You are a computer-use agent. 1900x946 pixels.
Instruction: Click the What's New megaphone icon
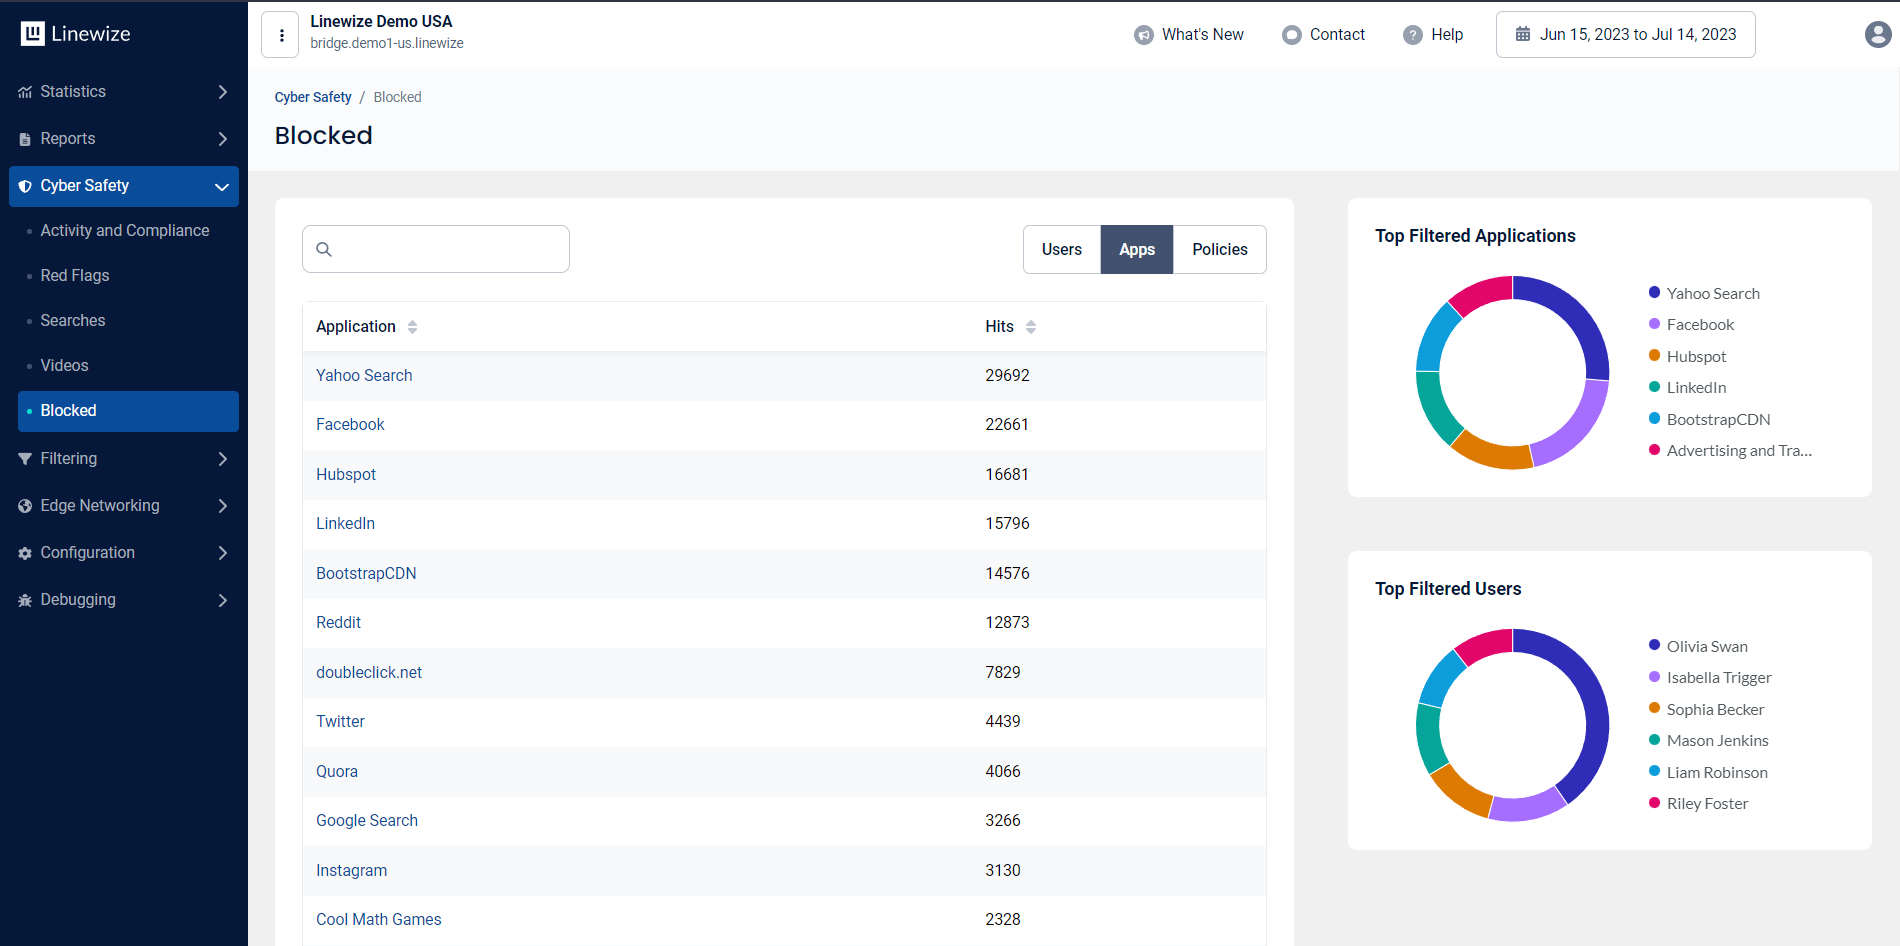(x=1143, y=35)
